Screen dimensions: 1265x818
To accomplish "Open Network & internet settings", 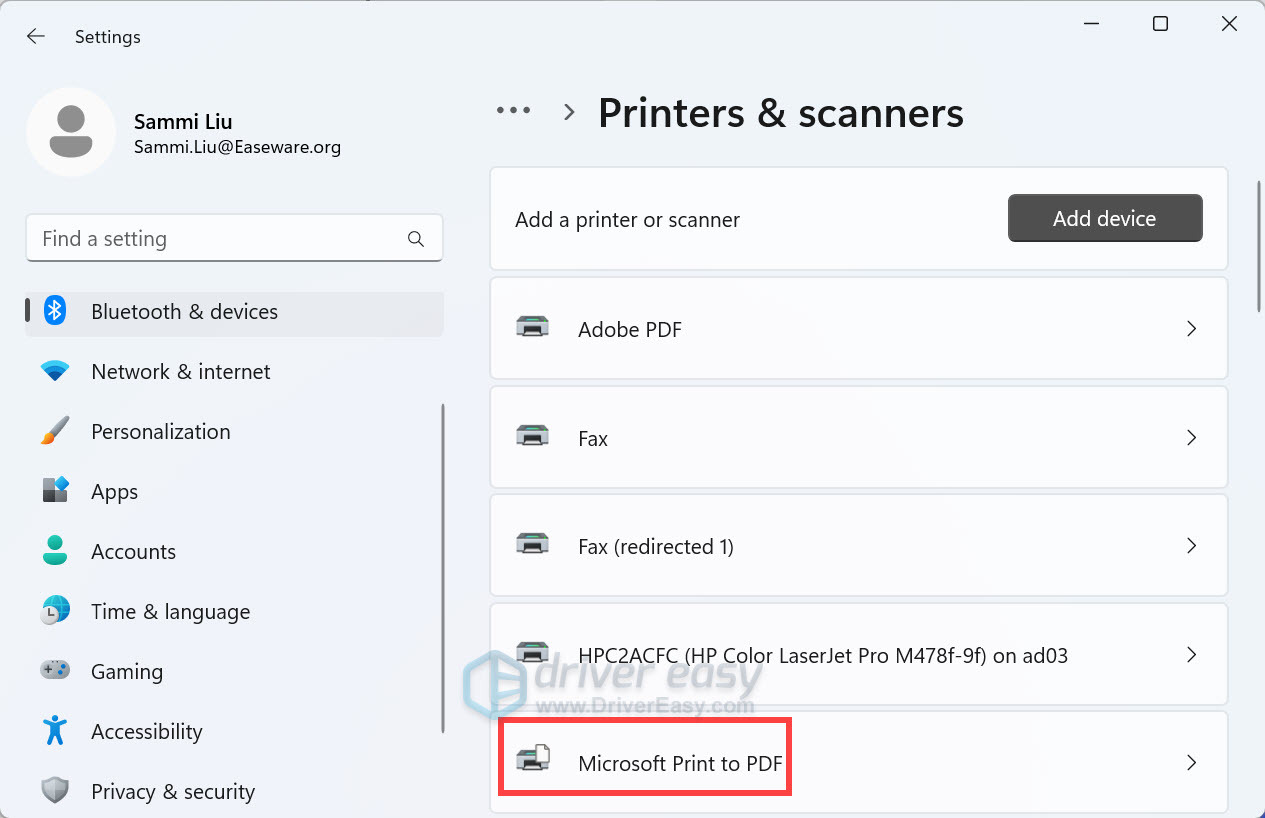I will click(x=180, y=371).
